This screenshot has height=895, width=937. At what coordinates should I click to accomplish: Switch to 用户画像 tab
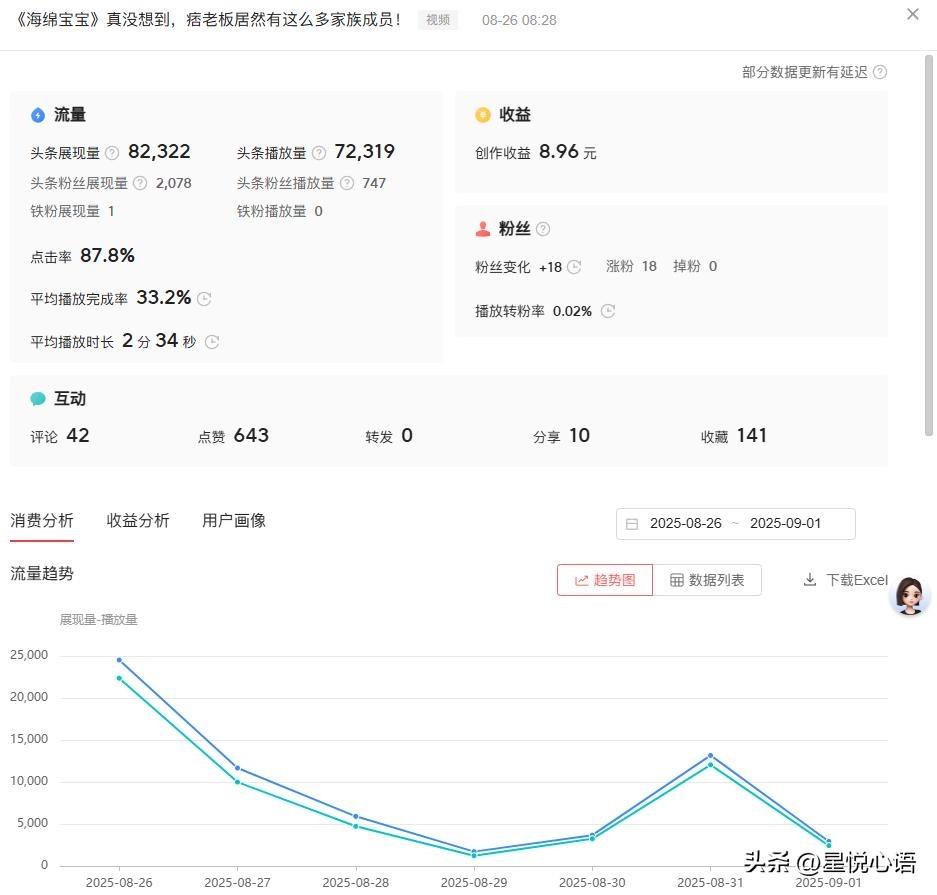tap(234, 520)
